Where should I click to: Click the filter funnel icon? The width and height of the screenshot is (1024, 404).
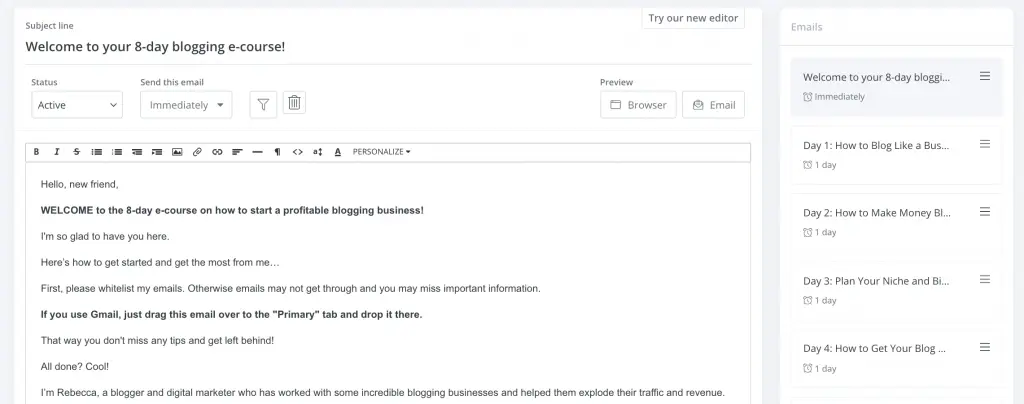[263, 104]
